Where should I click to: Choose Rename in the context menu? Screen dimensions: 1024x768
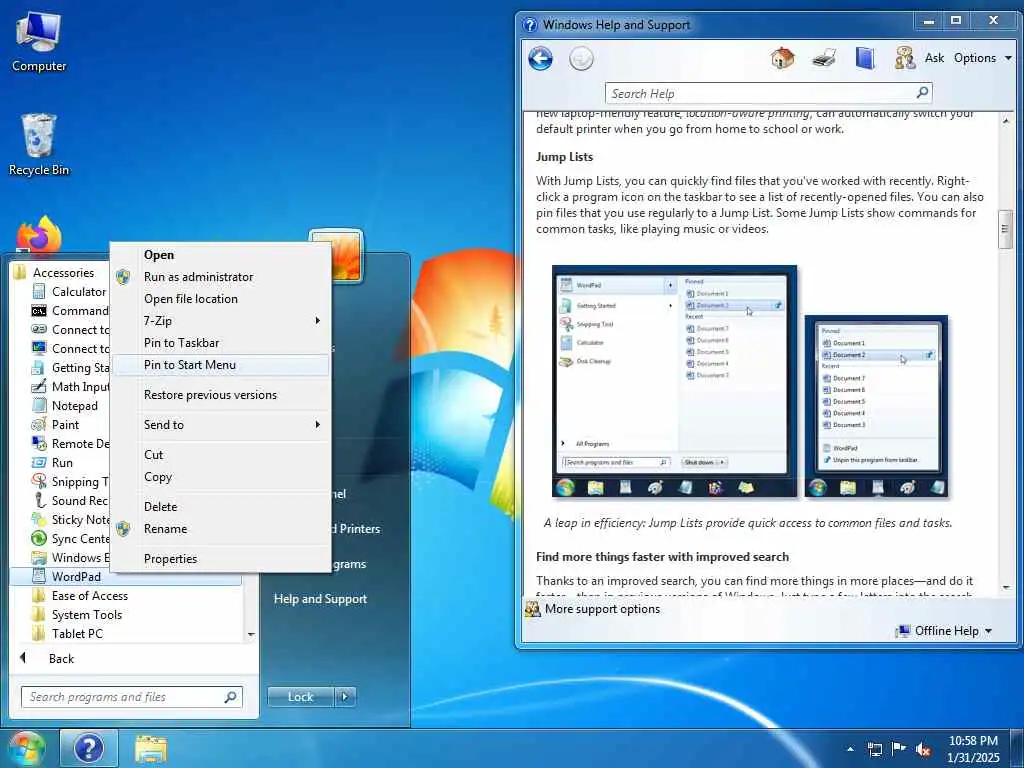click(x=221, y=529)
